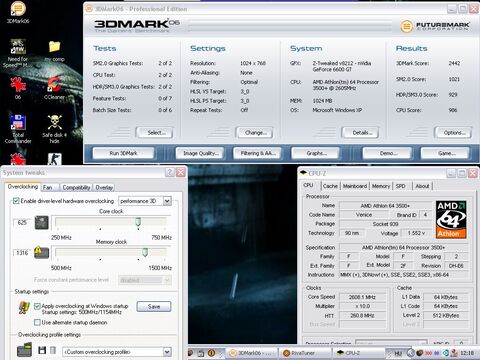Click the teal circular tray icon
The width and height of the screenshot is (480, 360).
point(446,353)
